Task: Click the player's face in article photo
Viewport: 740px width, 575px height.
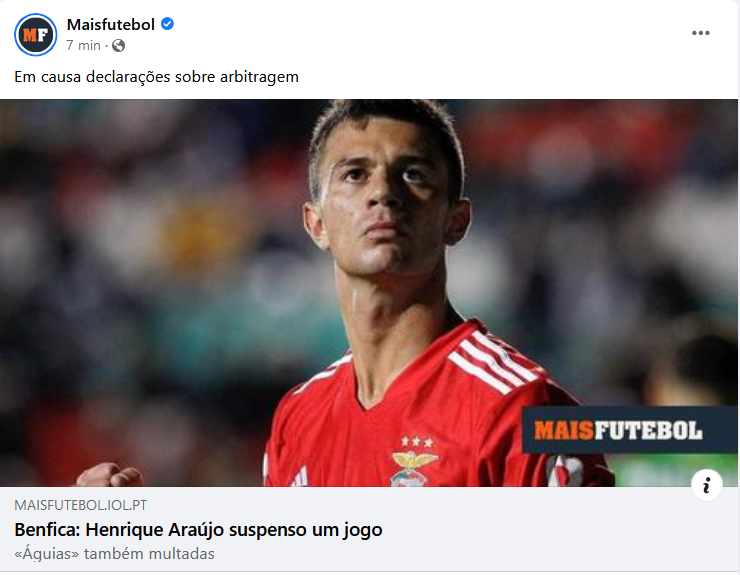Action: 385,198
